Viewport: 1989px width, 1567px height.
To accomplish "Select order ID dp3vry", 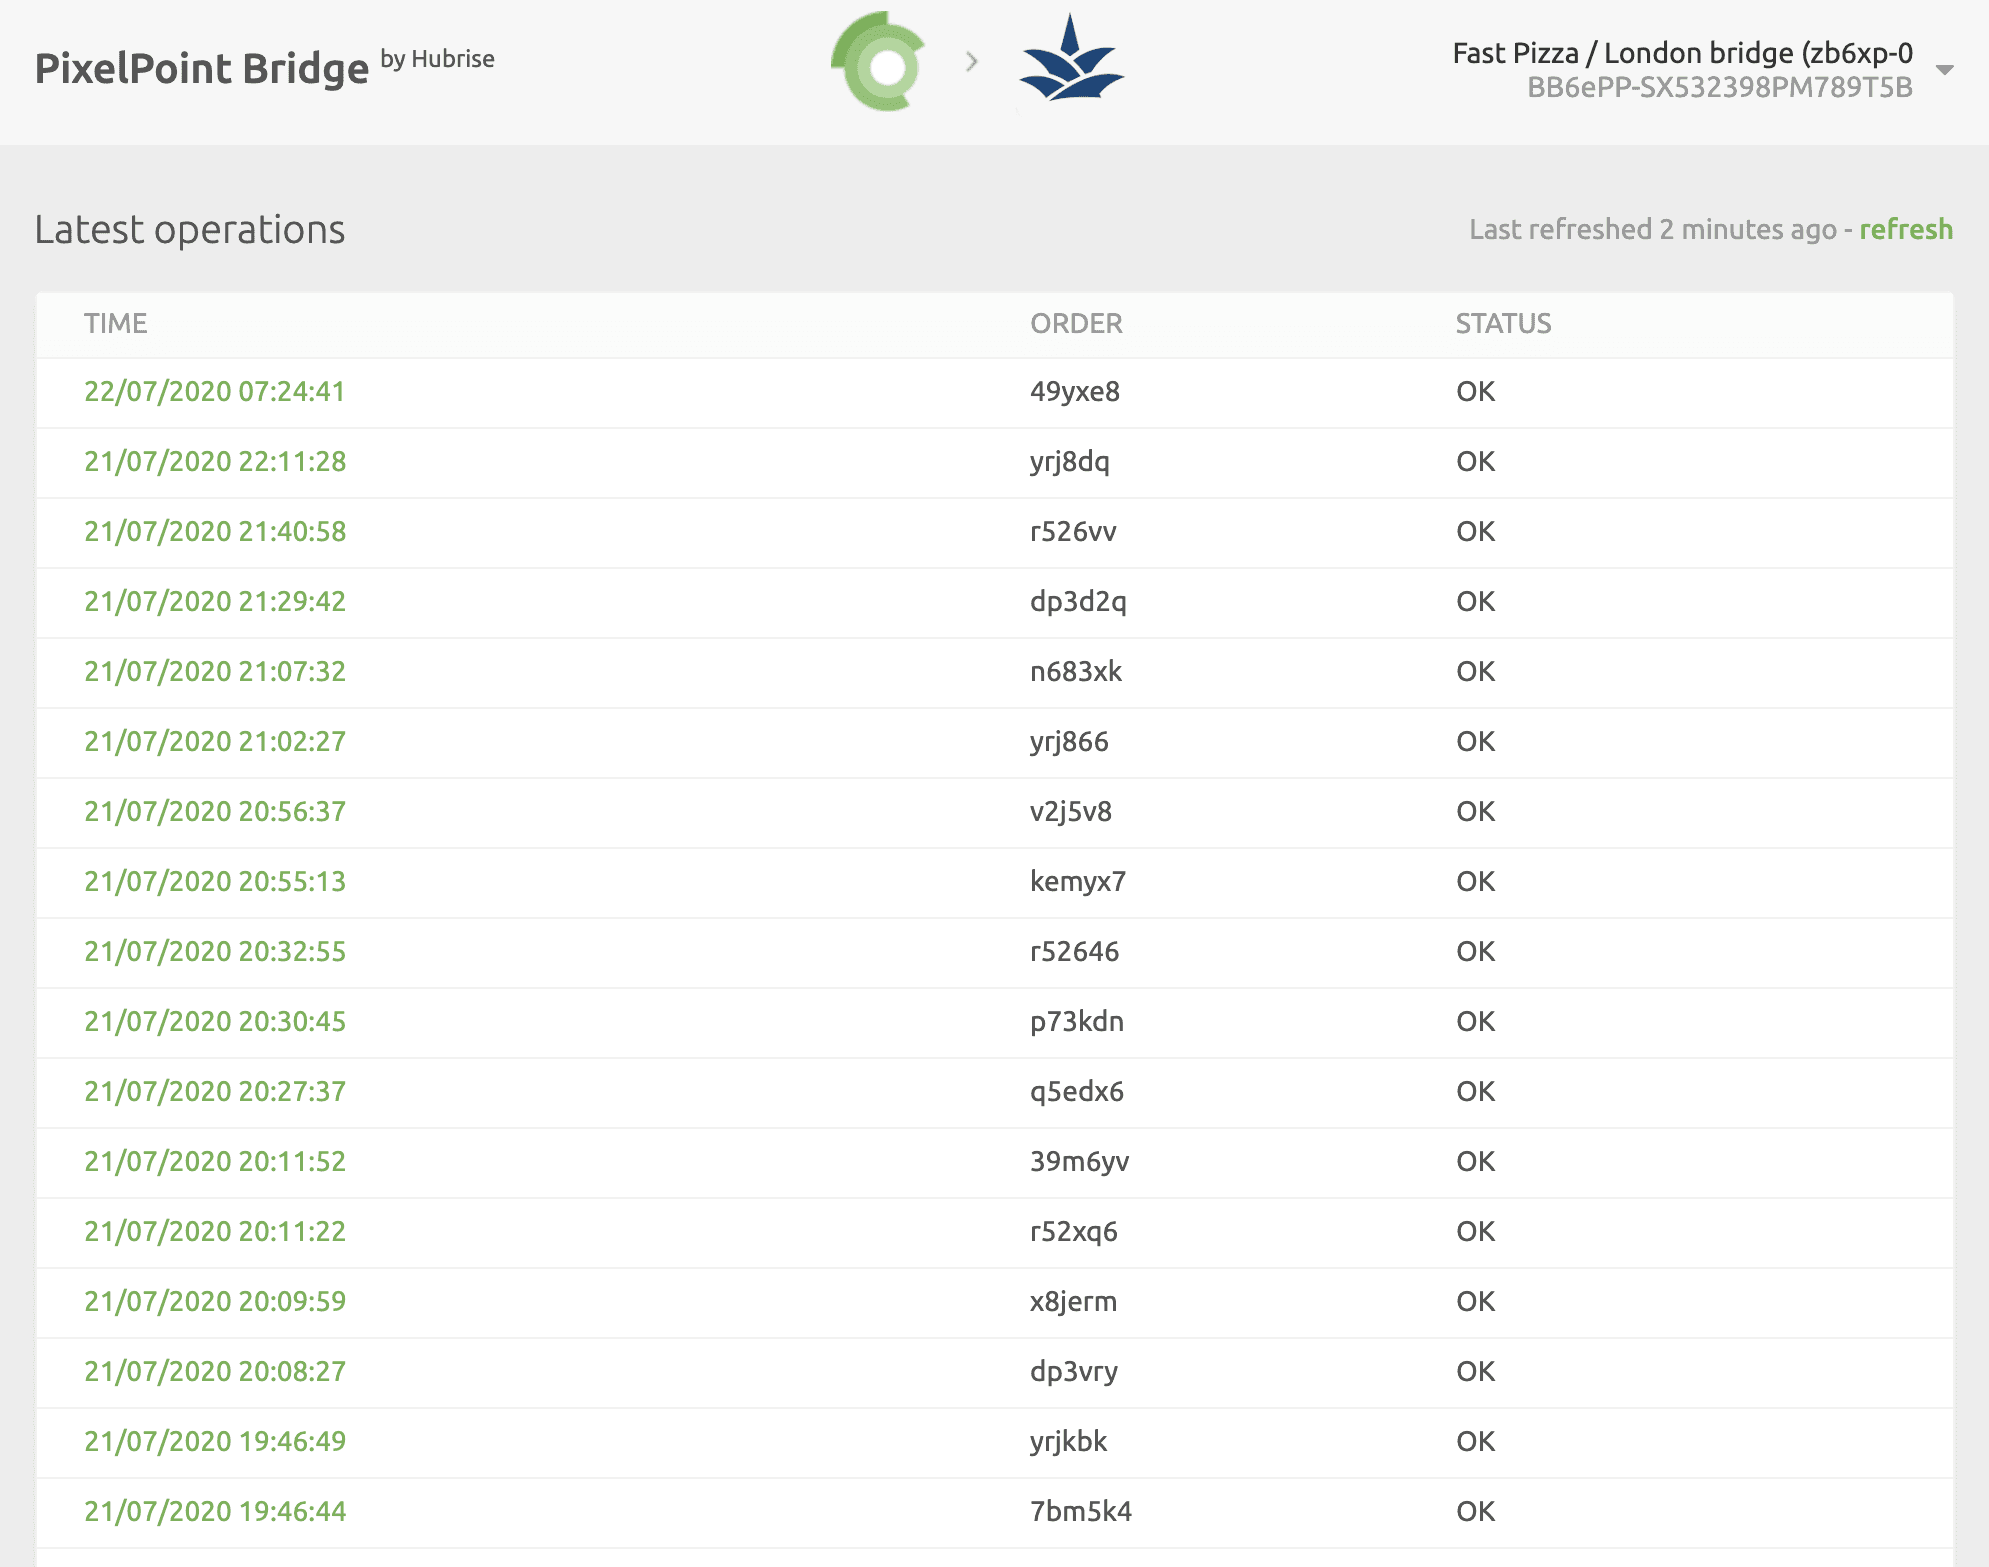I will [x=1074, y=1371].
